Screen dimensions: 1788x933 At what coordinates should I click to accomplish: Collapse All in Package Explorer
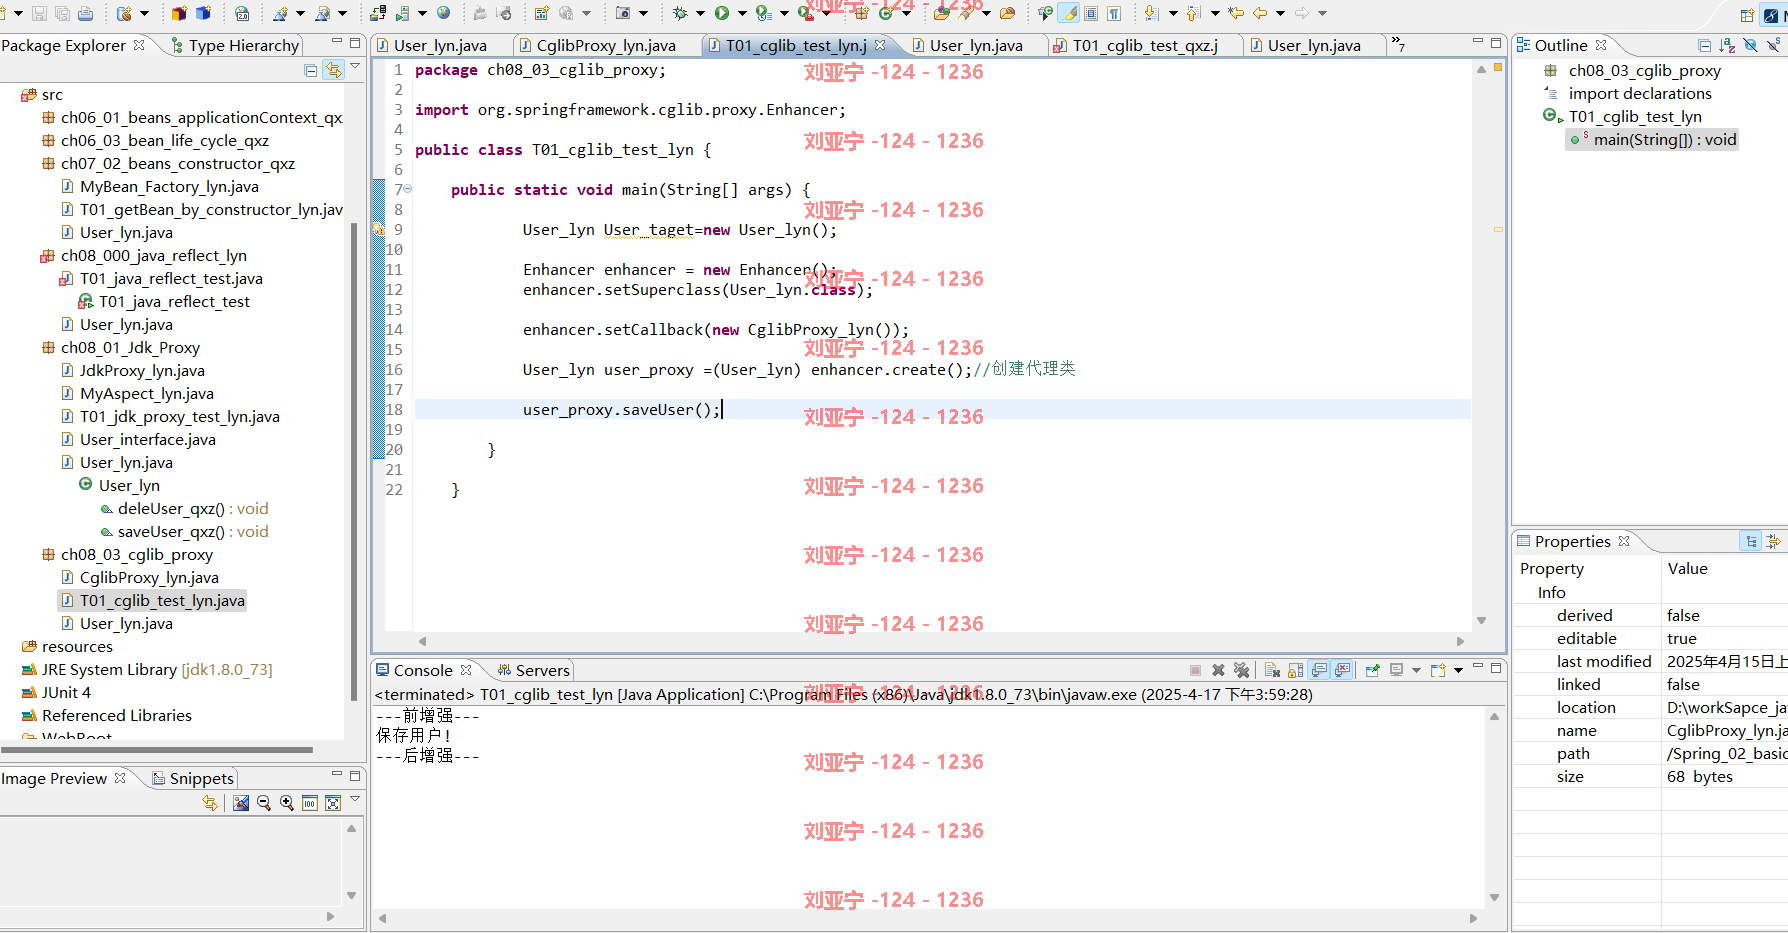tap(311, 70)
